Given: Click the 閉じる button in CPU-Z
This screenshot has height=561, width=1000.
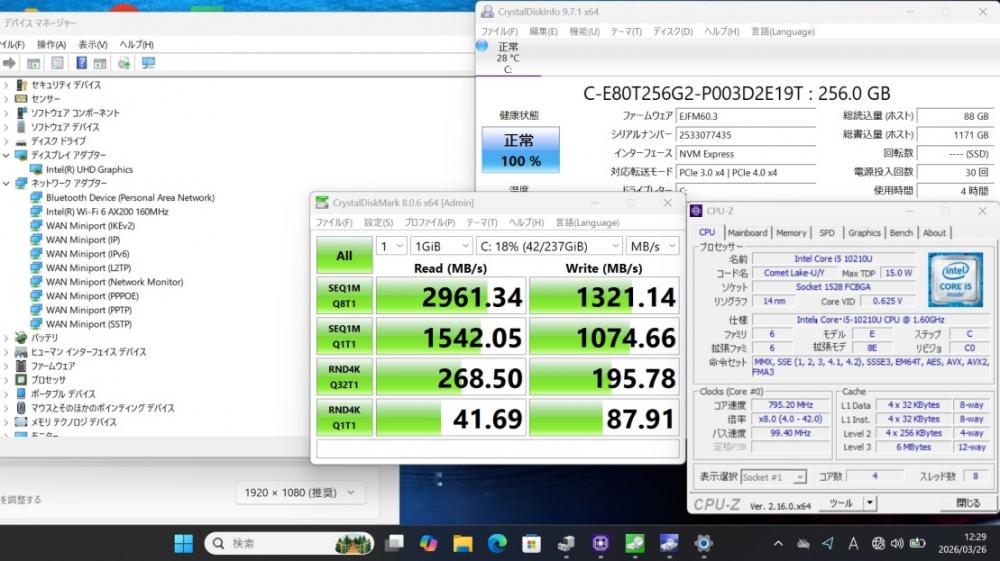Looking at the screenshot, I should tap(967, 503).
